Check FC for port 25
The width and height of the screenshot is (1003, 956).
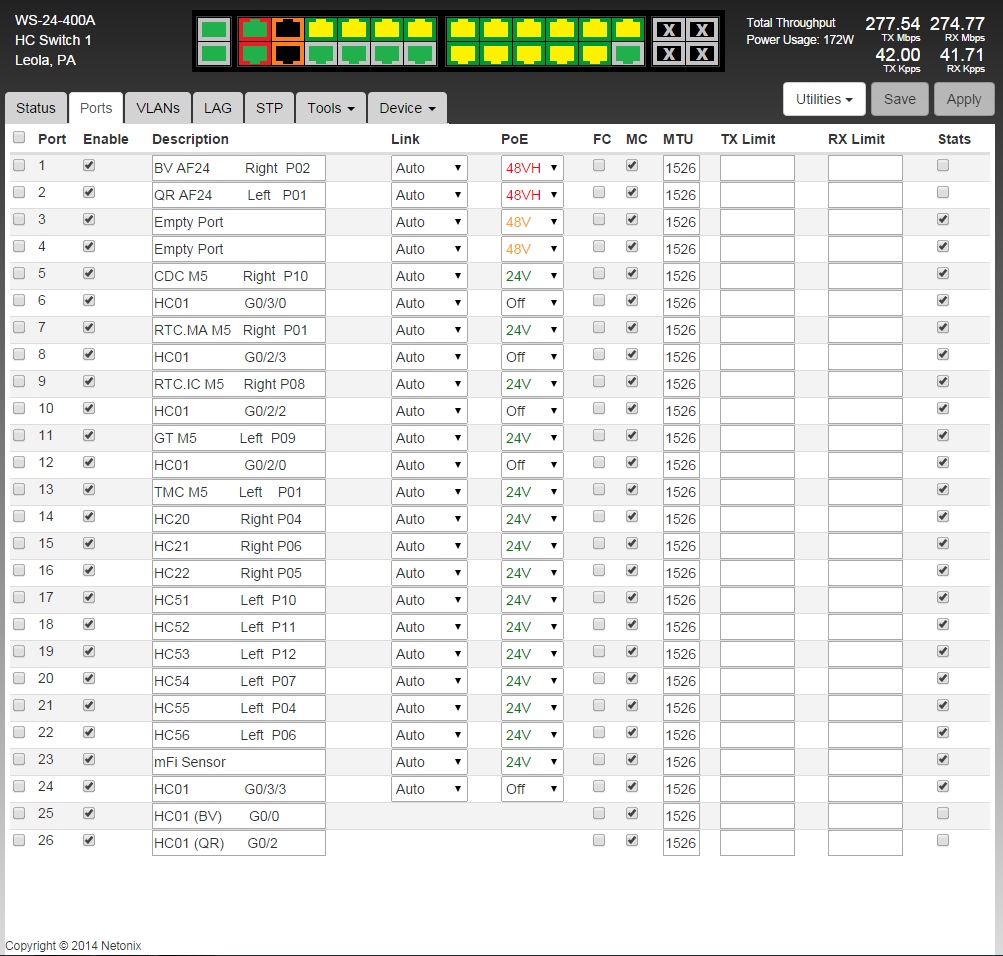599,813
